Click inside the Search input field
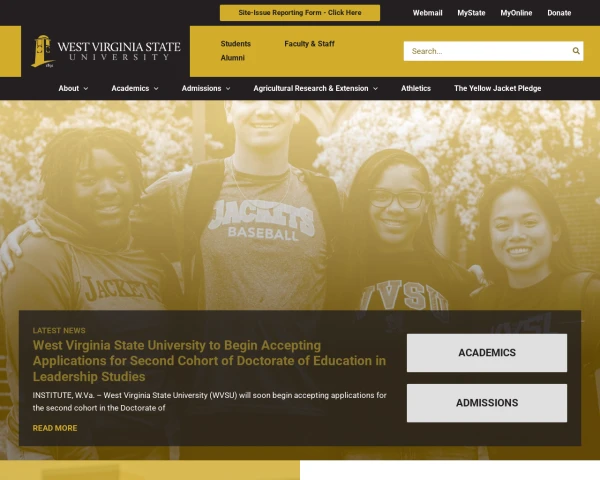Screen dimensions: 600x480 (488, 51)
